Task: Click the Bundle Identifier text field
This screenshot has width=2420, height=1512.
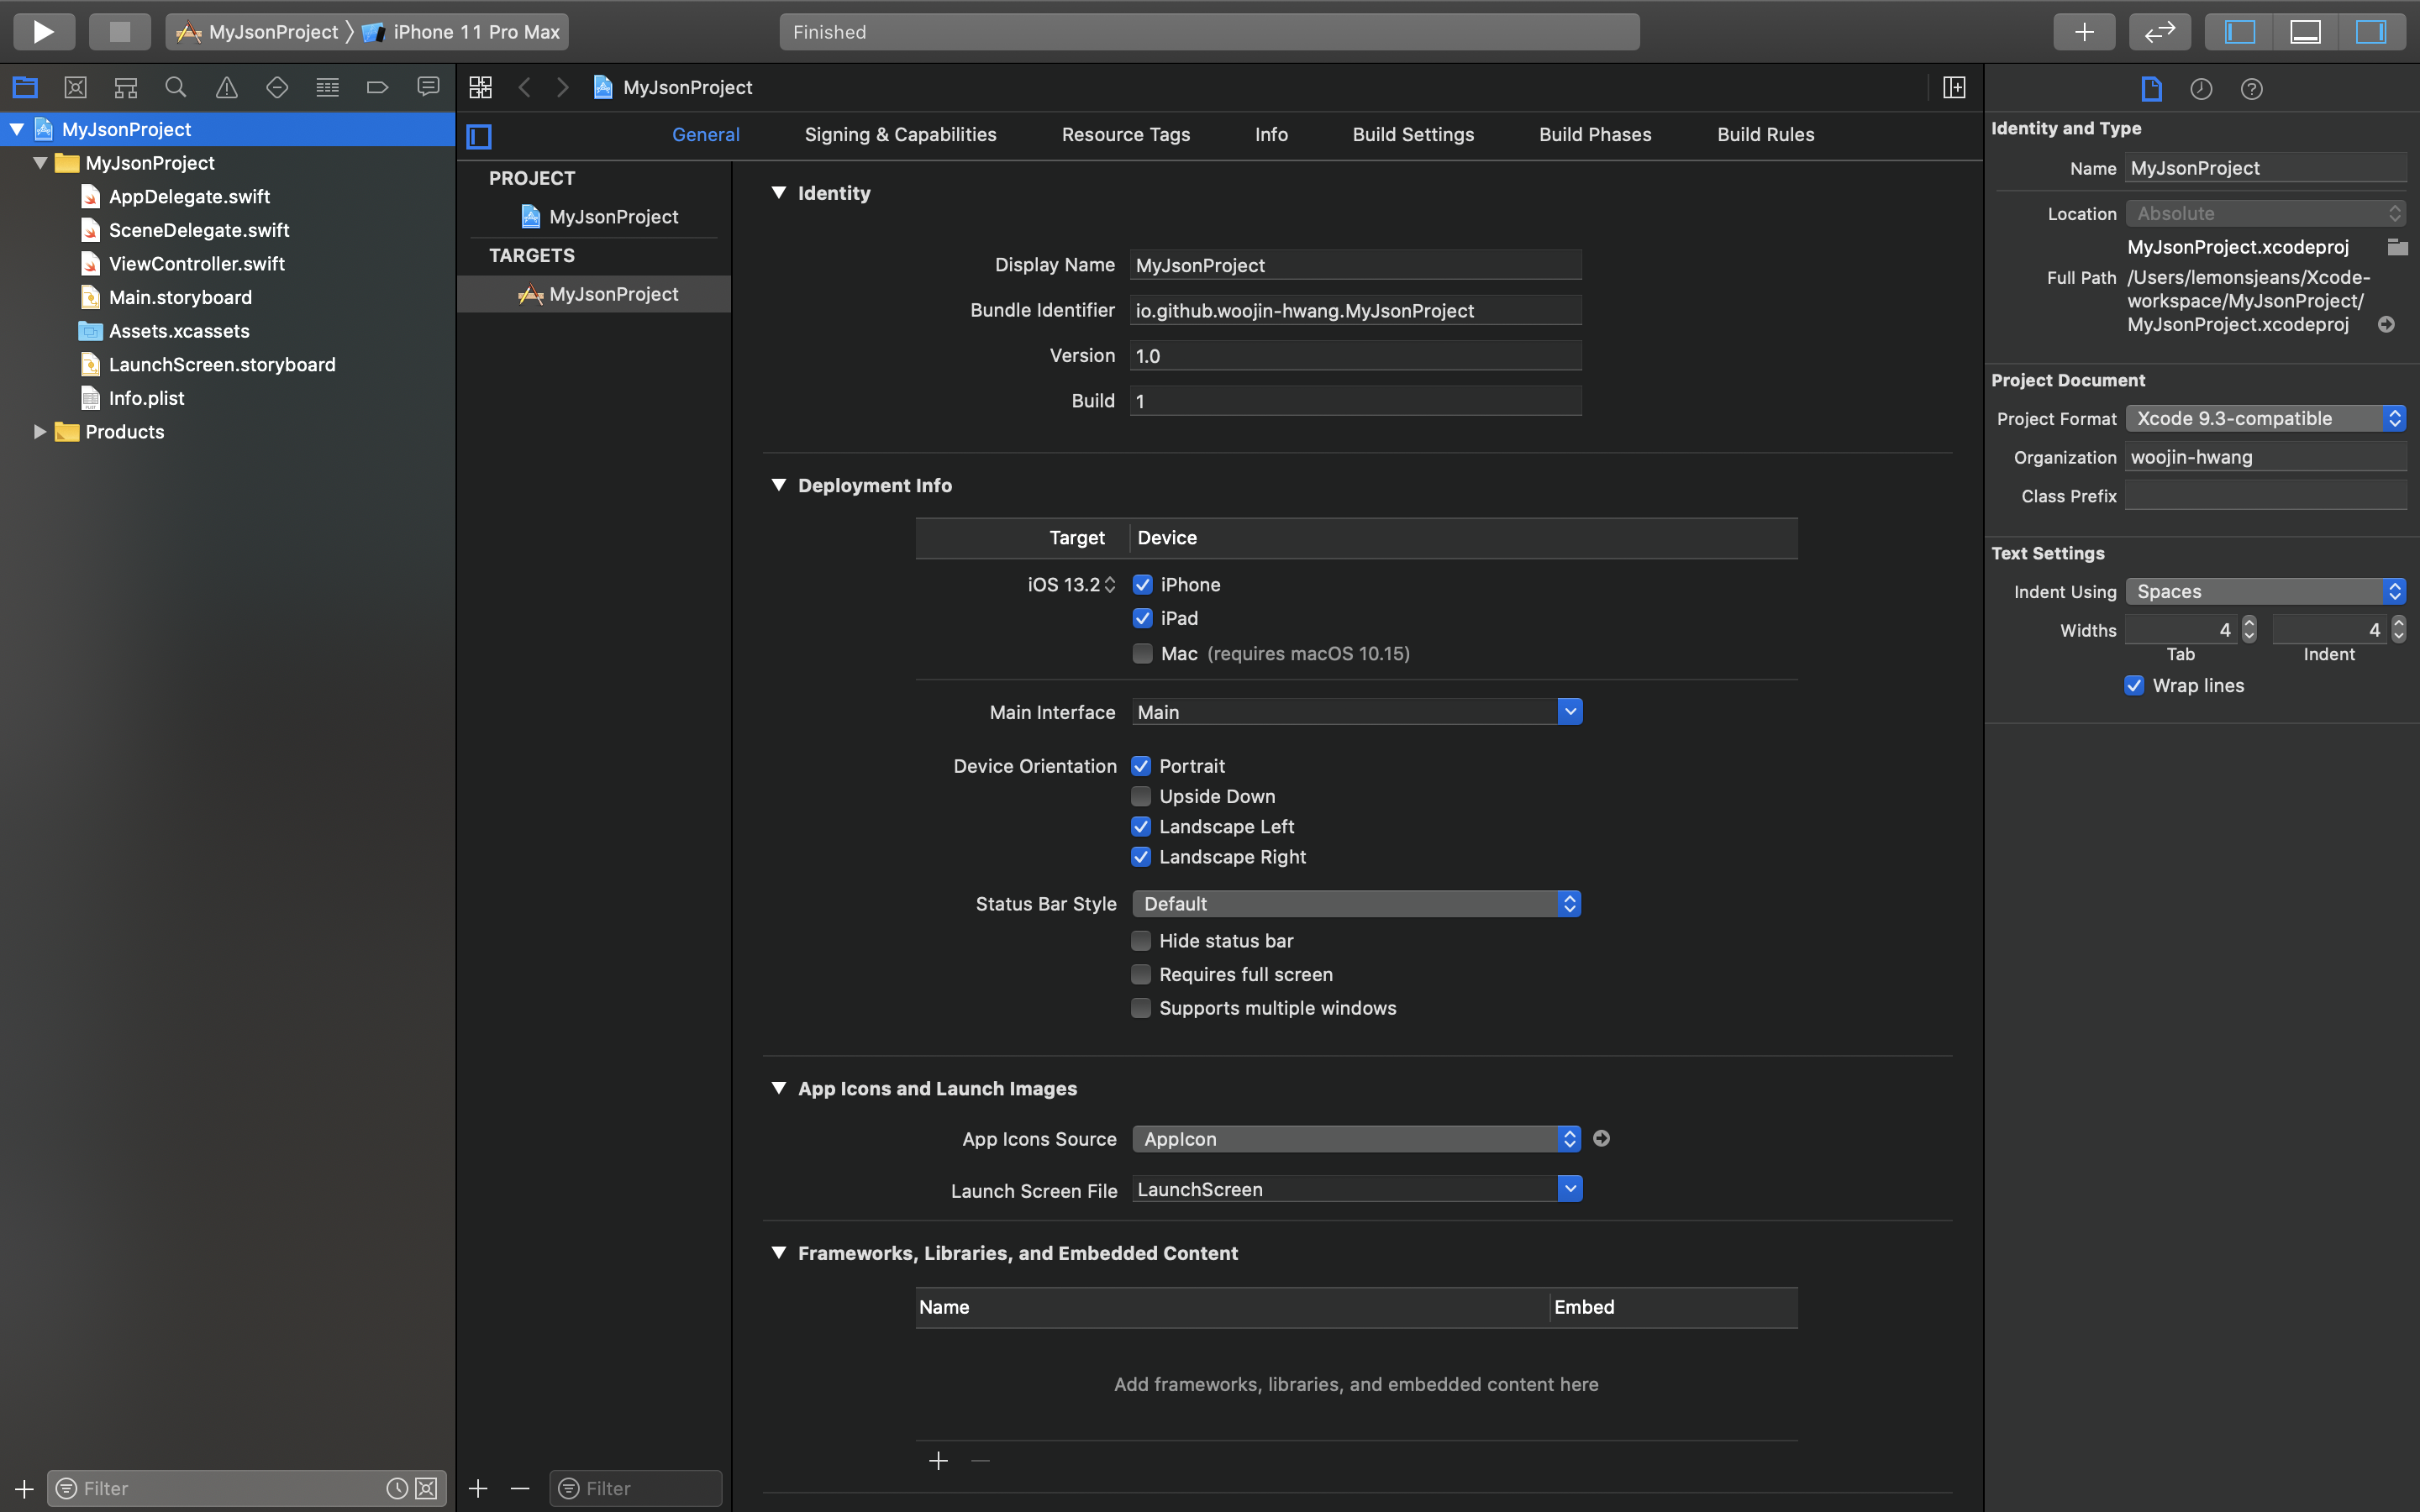Action: click(x=1354, y=311)
